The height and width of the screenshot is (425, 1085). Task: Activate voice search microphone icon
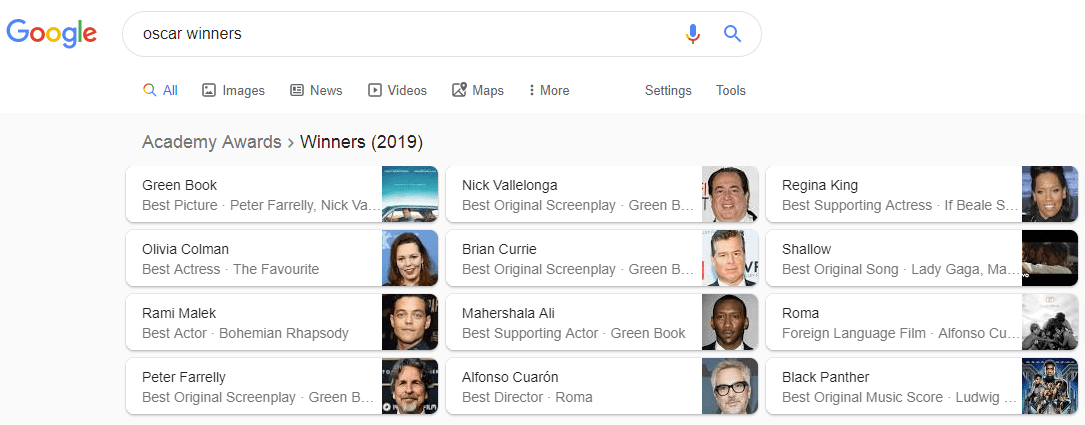[x=693, y=33]
